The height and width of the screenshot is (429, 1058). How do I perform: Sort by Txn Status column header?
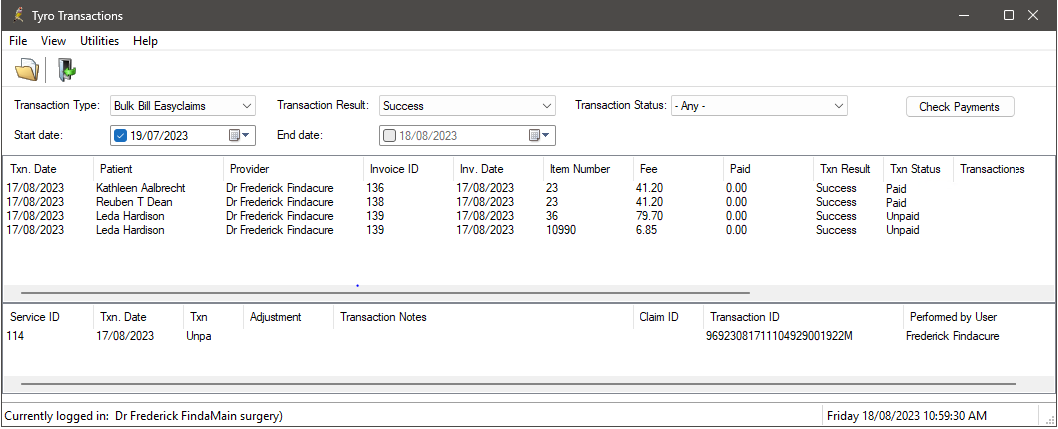click(918, 169)
